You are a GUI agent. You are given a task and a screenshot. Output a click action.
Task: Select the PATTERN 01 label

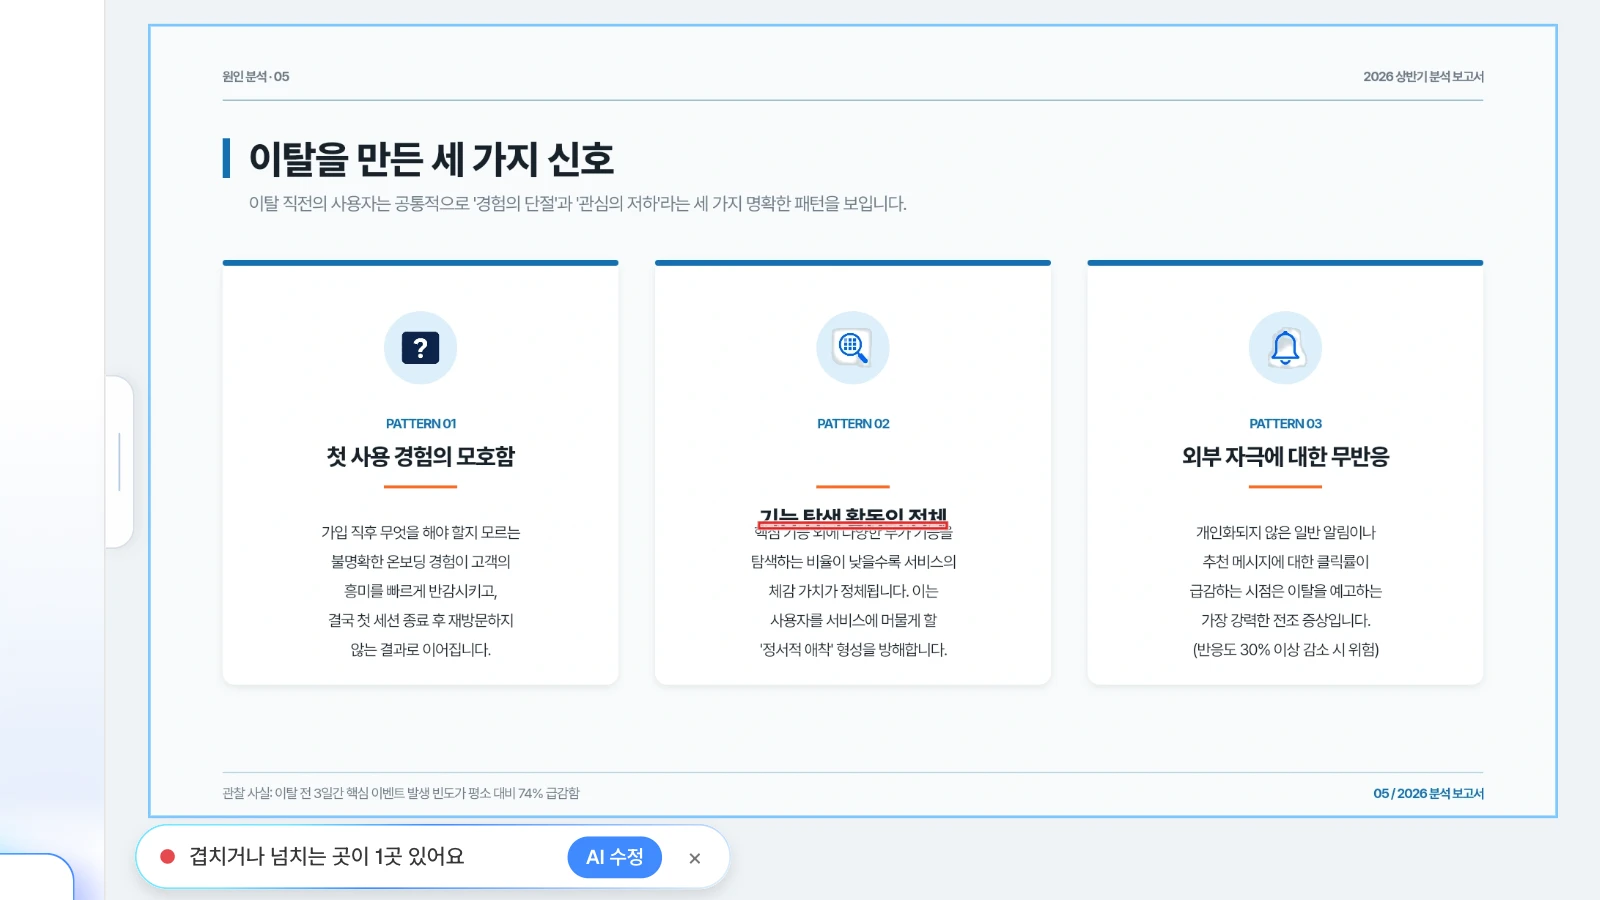(x=421, y=424)
